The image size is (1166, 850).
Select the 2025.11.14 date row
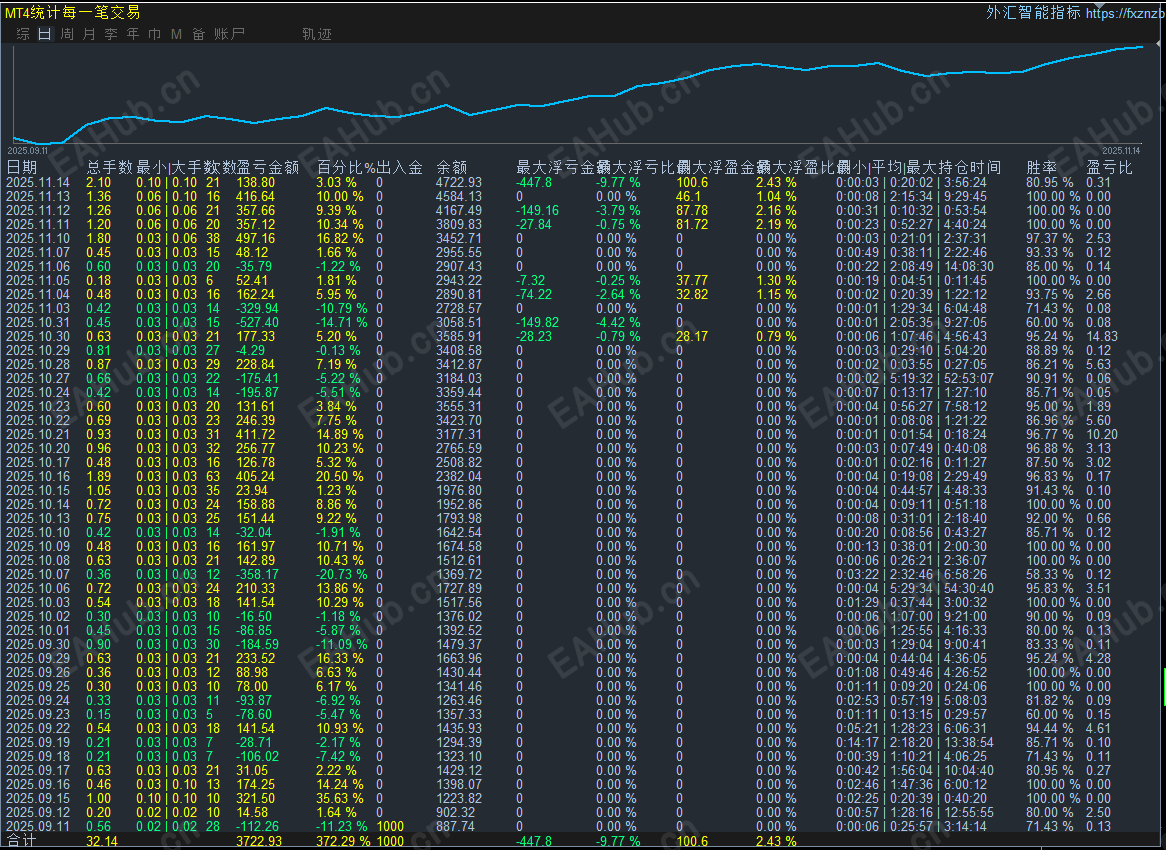point(38,182)
